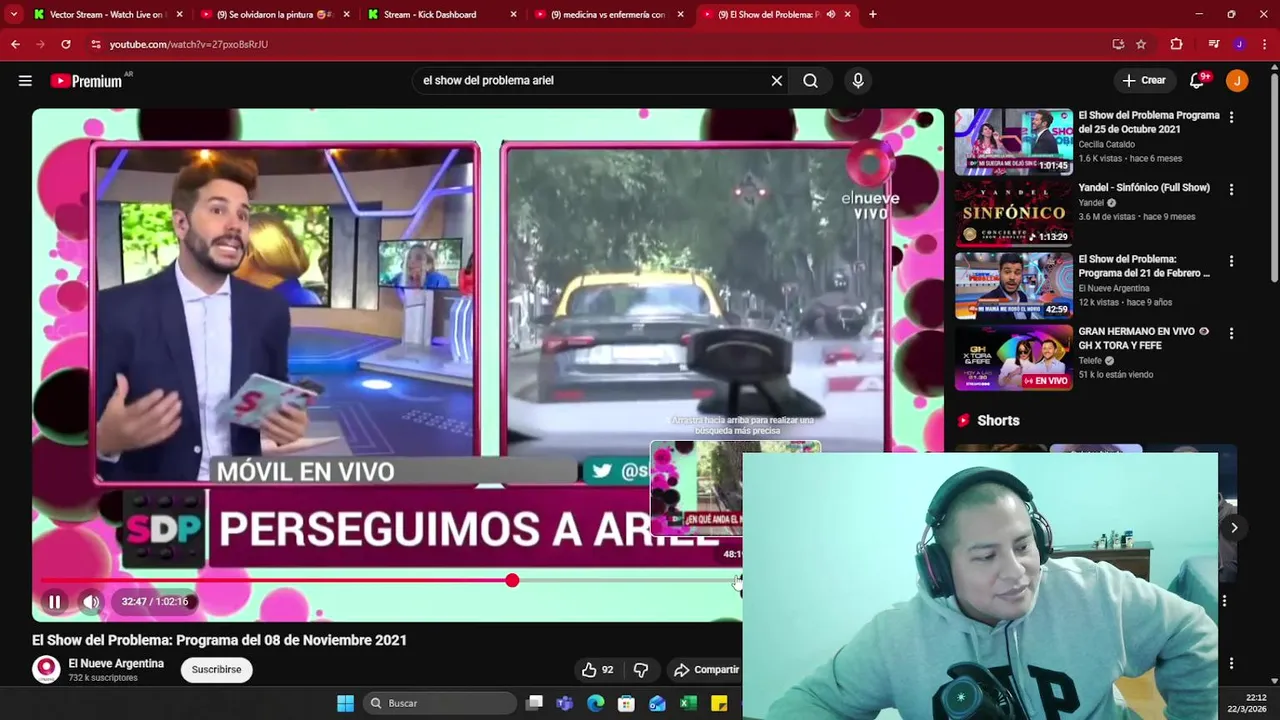Open GRAN HERMANO EN VIVO title link
This screenshot has height=720, width=1280.
1144,338
